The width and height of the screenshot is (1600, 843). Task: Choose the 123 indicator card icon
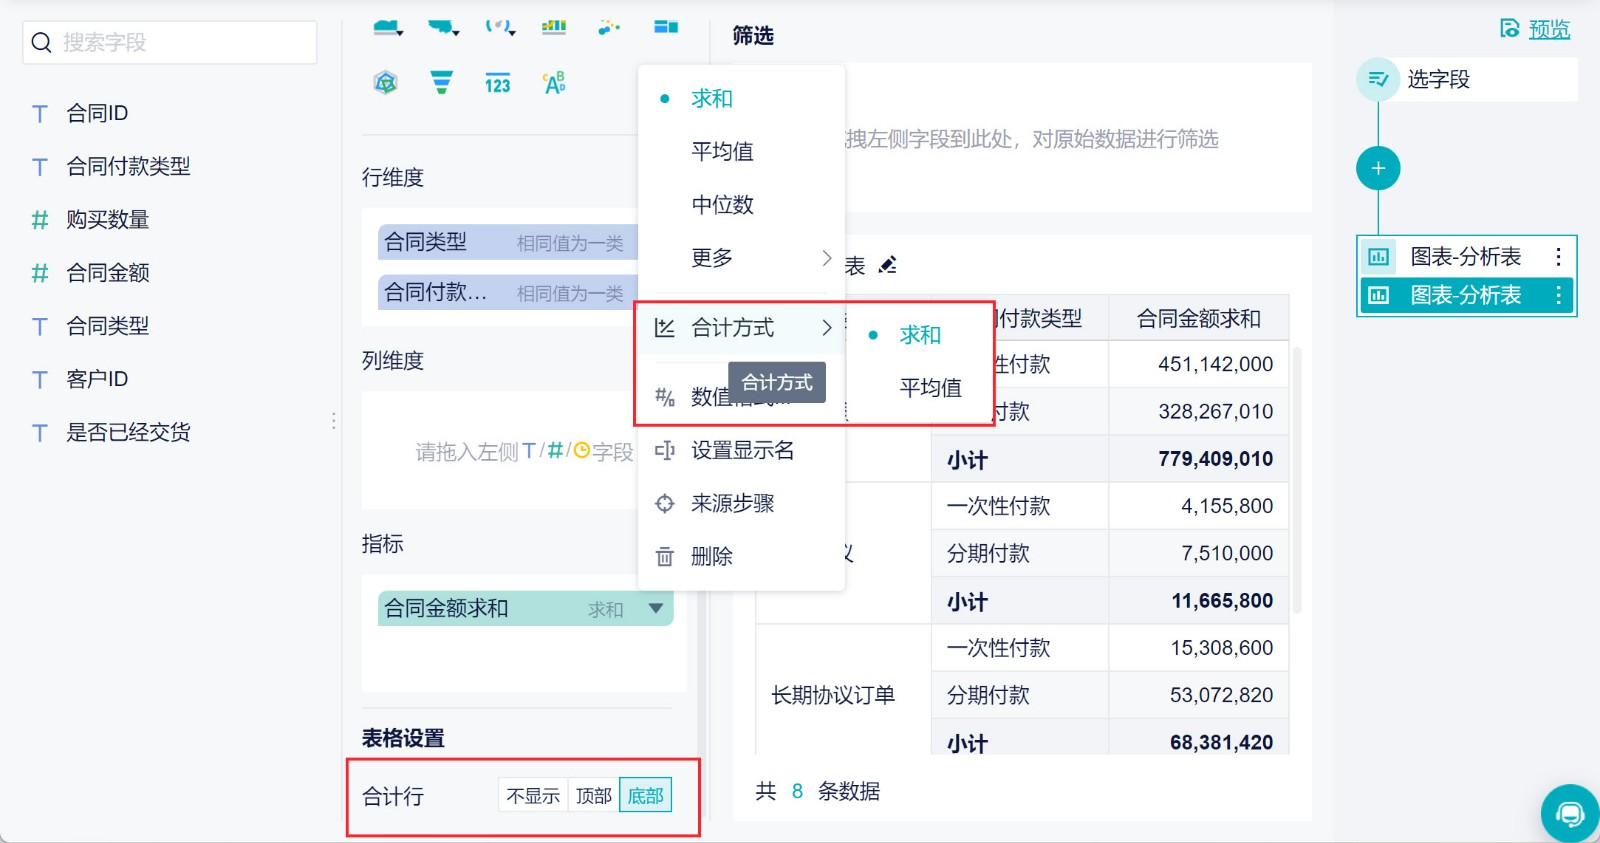pos(497,84)
